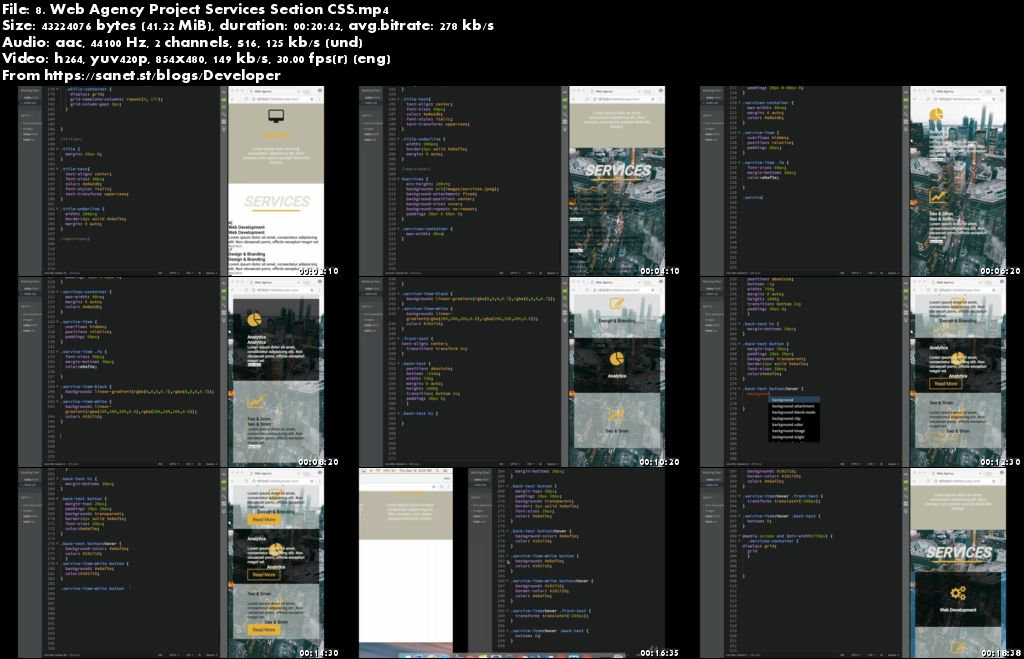
Task: Open the thumbnail stamped 00:16:35
Action: pyautogui.click(x=512, y=563)
